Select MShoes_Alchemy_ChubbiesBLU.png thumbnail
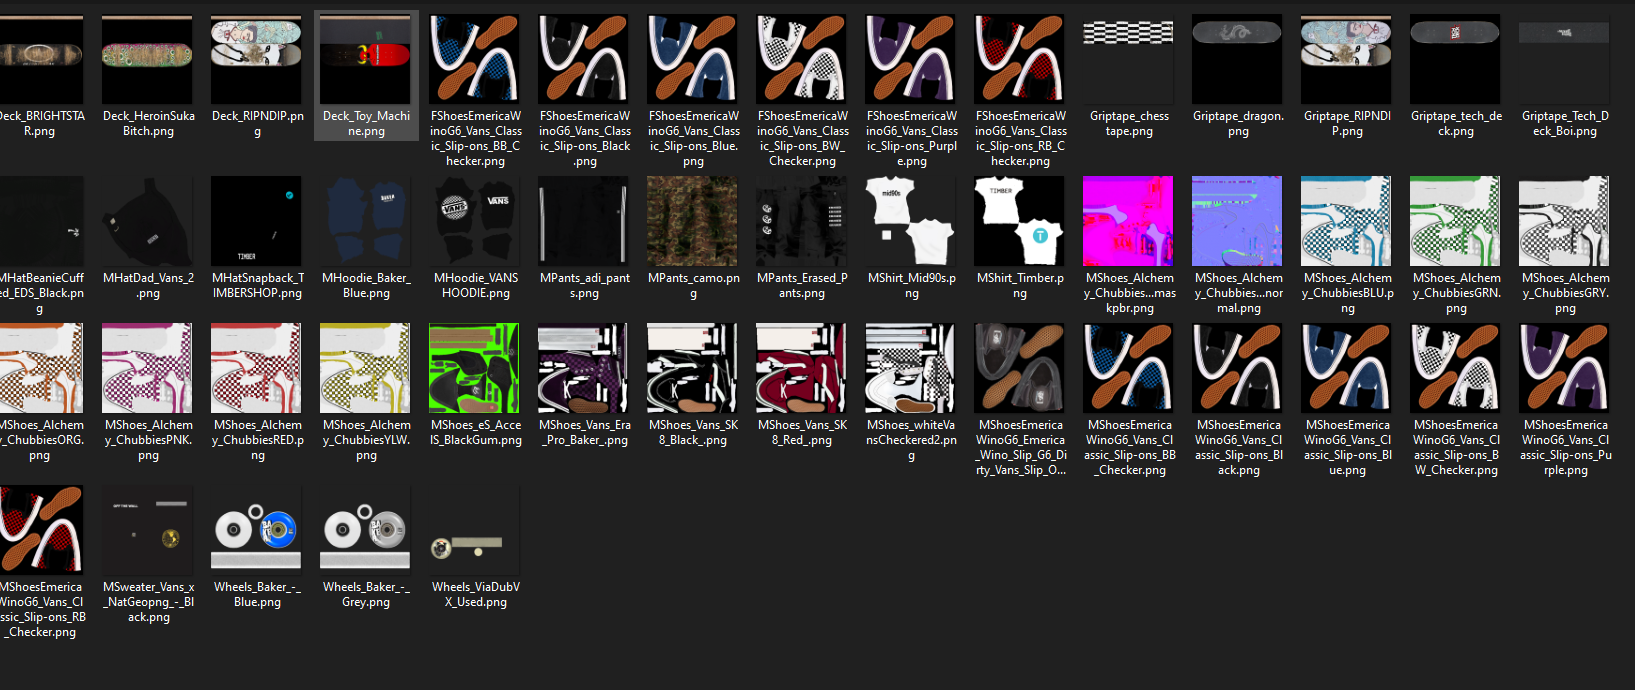The image size is (1635, 690). coord(1347,222)
